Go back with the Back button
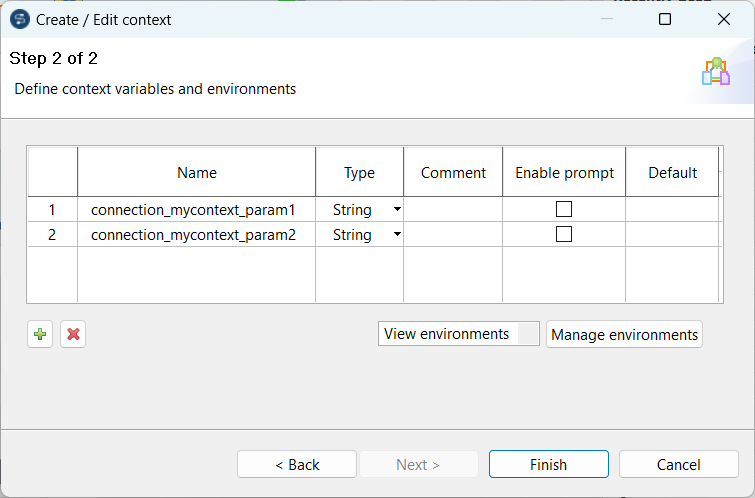 click(x=297, y=464)
